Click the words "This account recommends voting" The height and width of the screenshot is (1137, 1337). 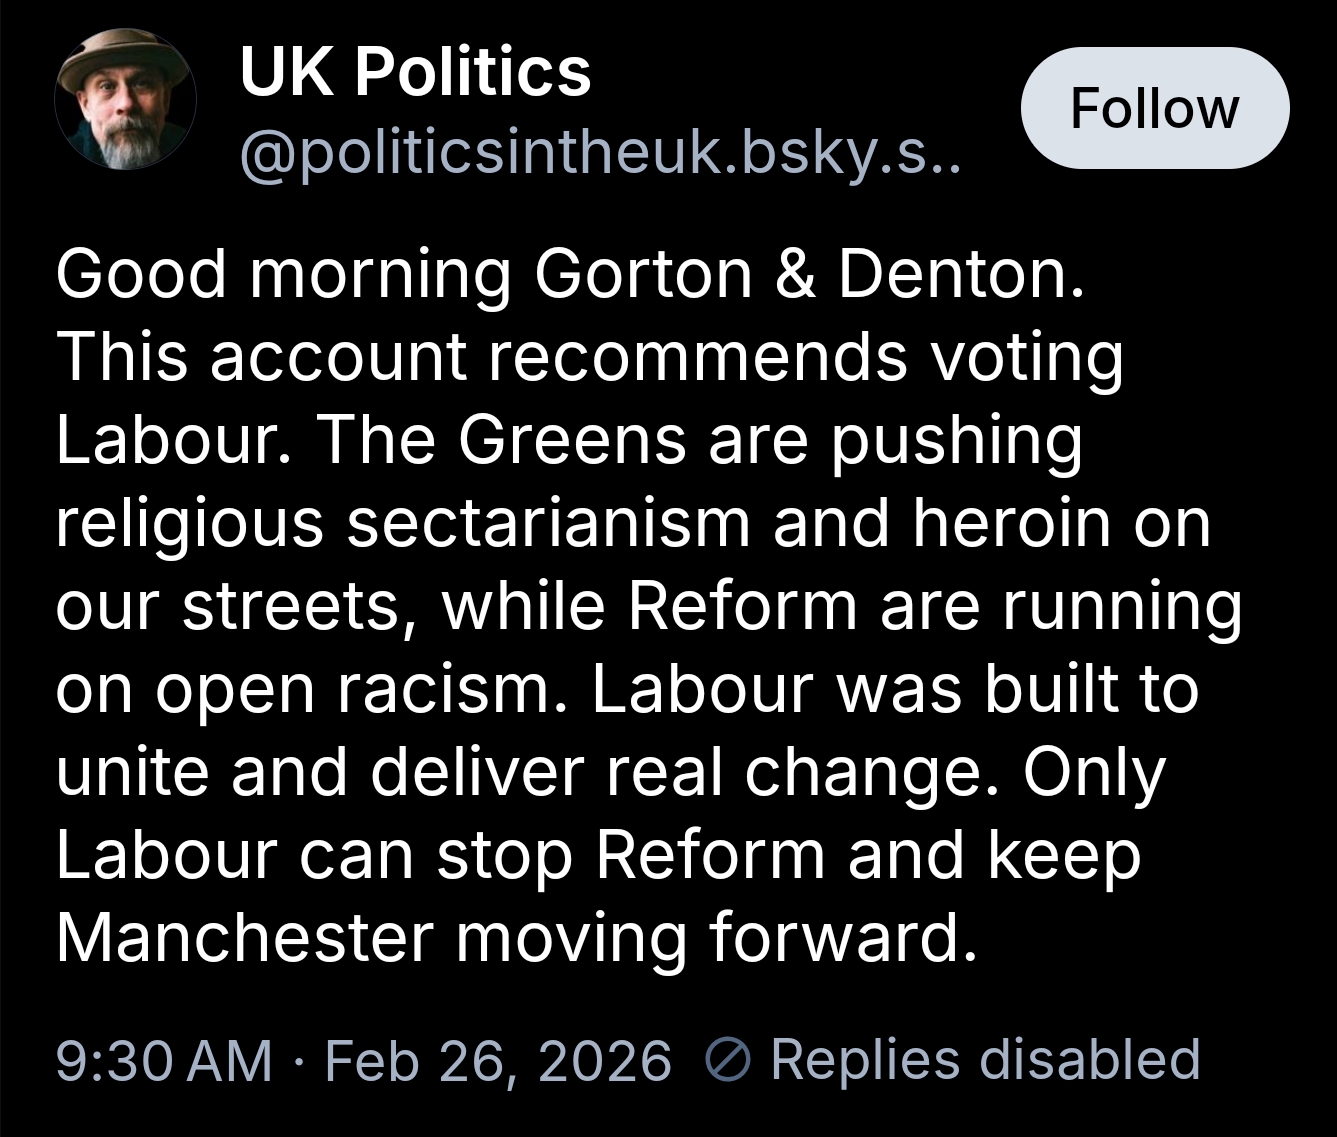coord(590,356)
